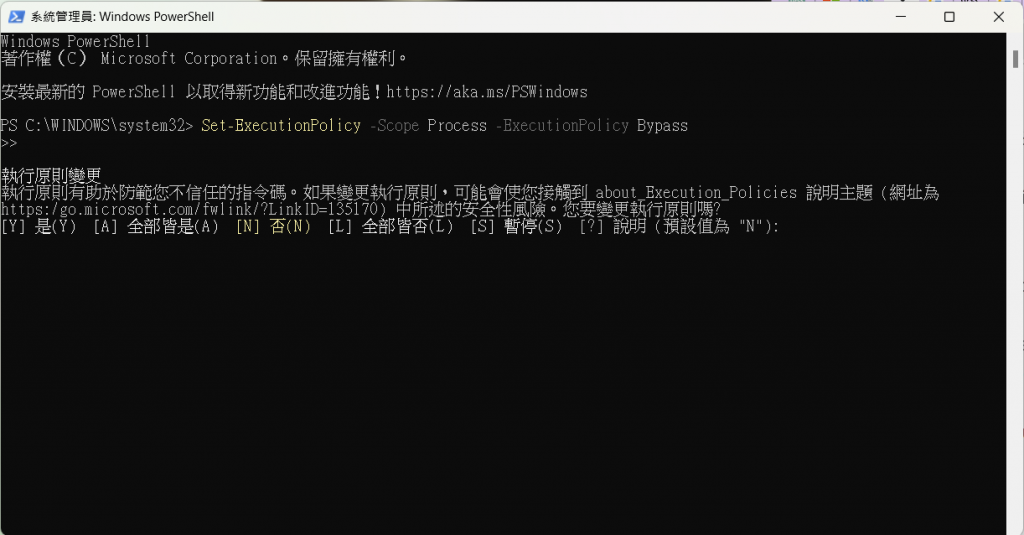Minimize the PowerShell window
Viewport: 1024px width, 535px height.
click(901, 16)
